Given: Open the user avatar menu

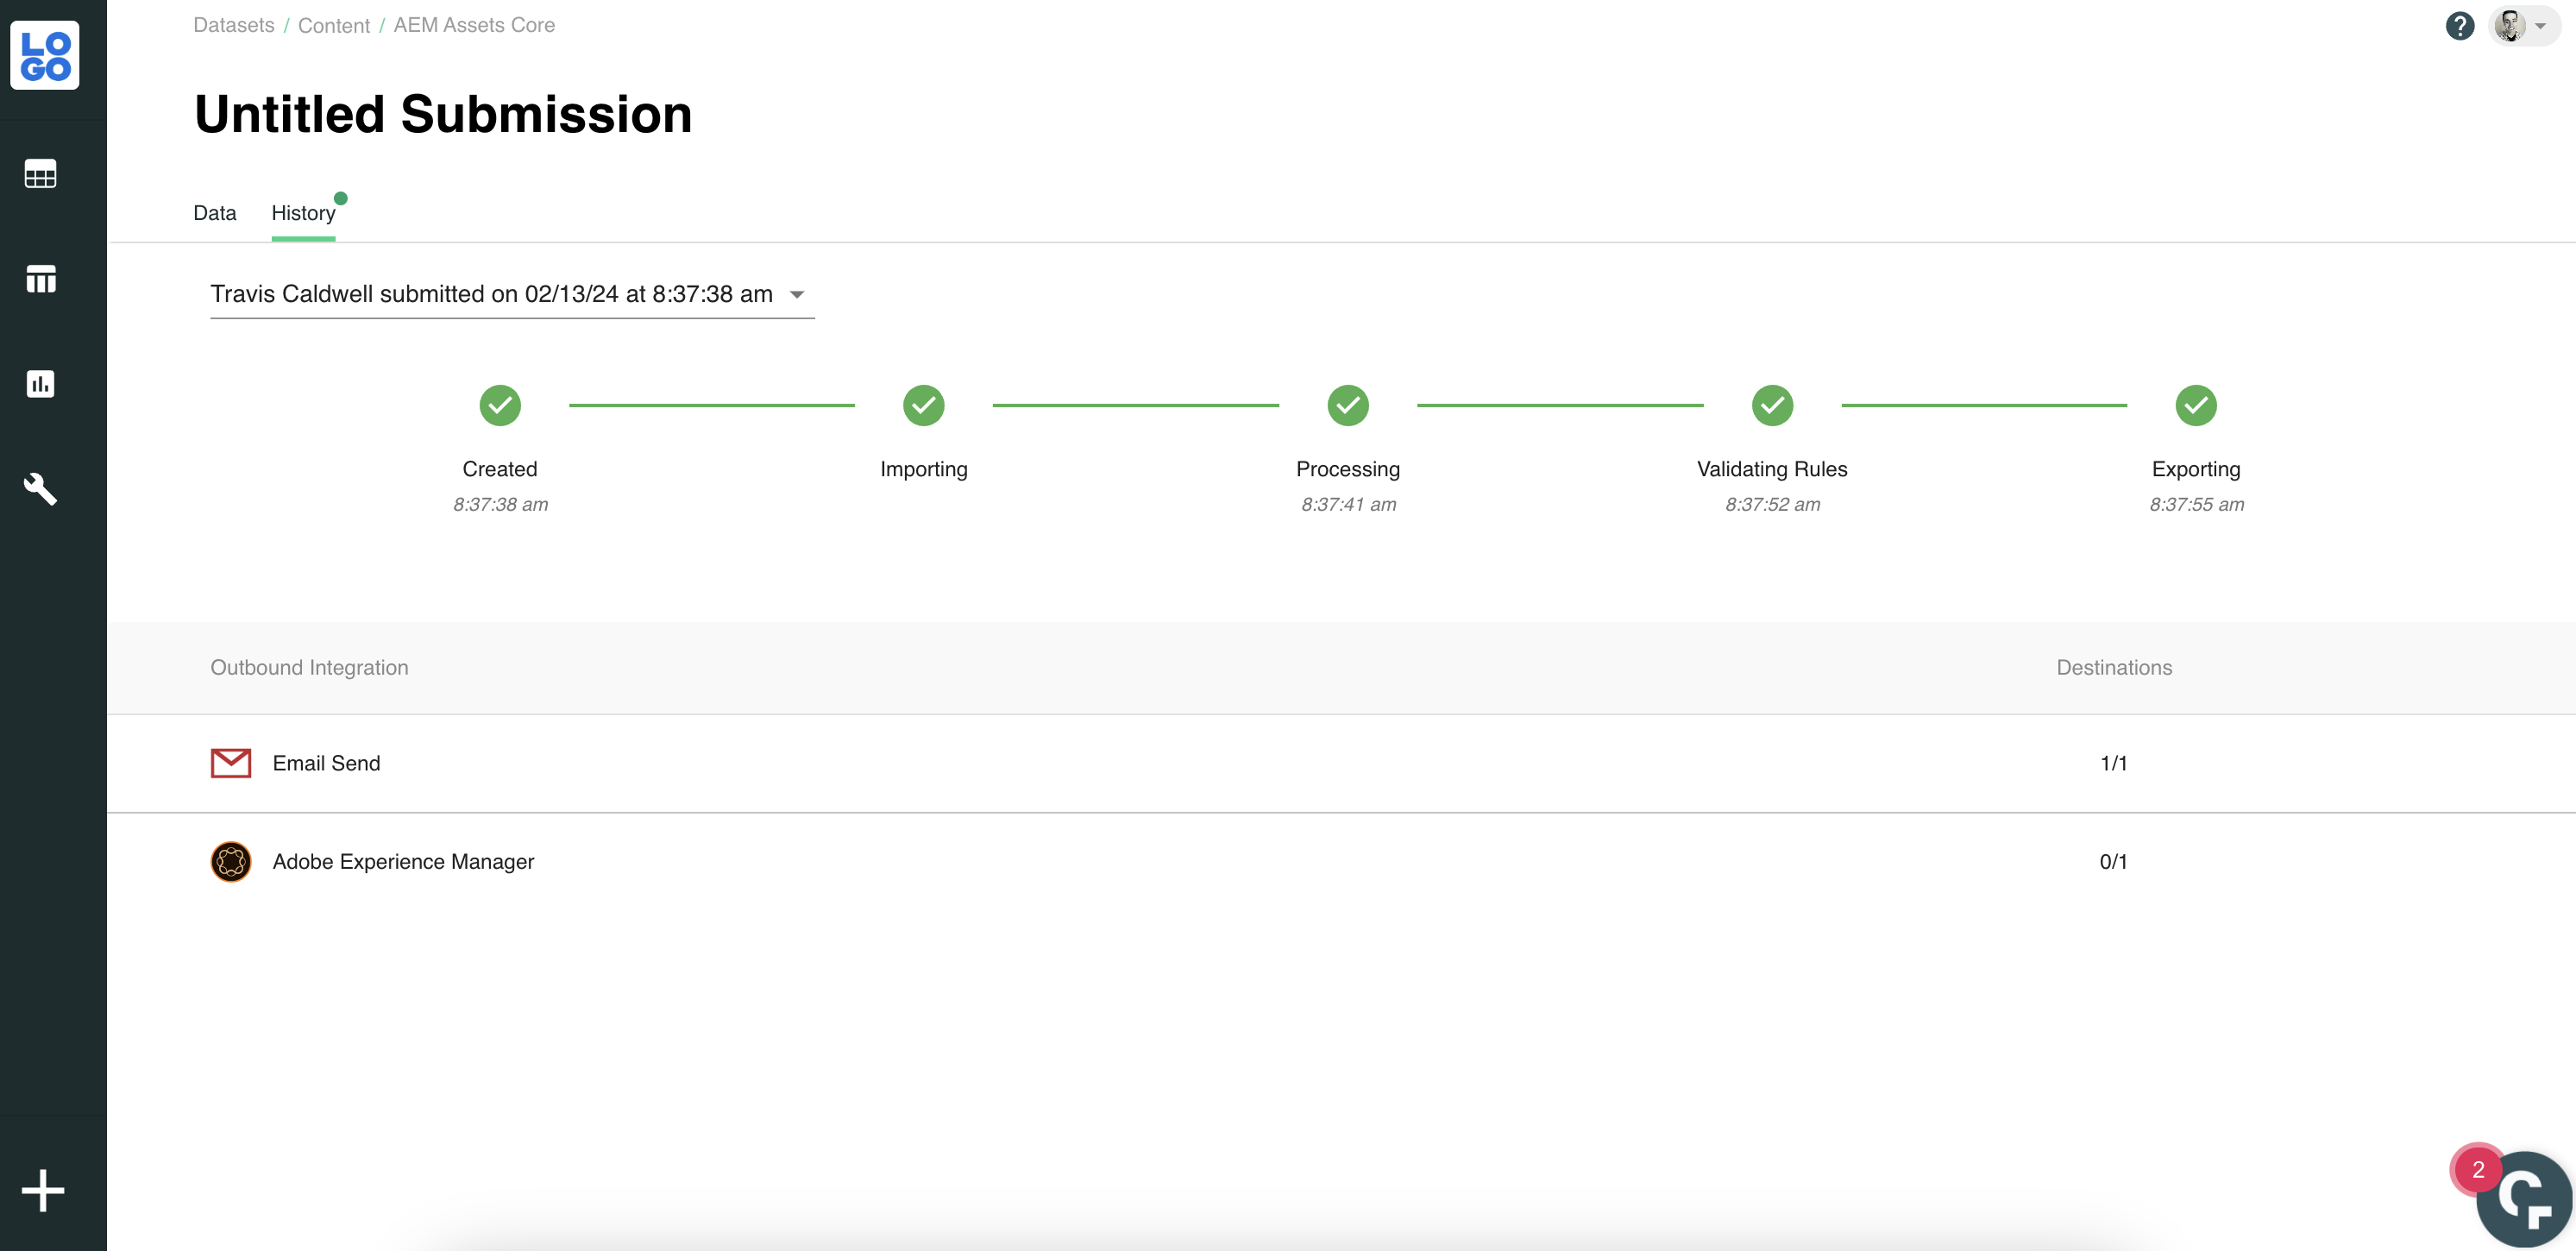Looking at the screenshot, I should point(2523,26).
